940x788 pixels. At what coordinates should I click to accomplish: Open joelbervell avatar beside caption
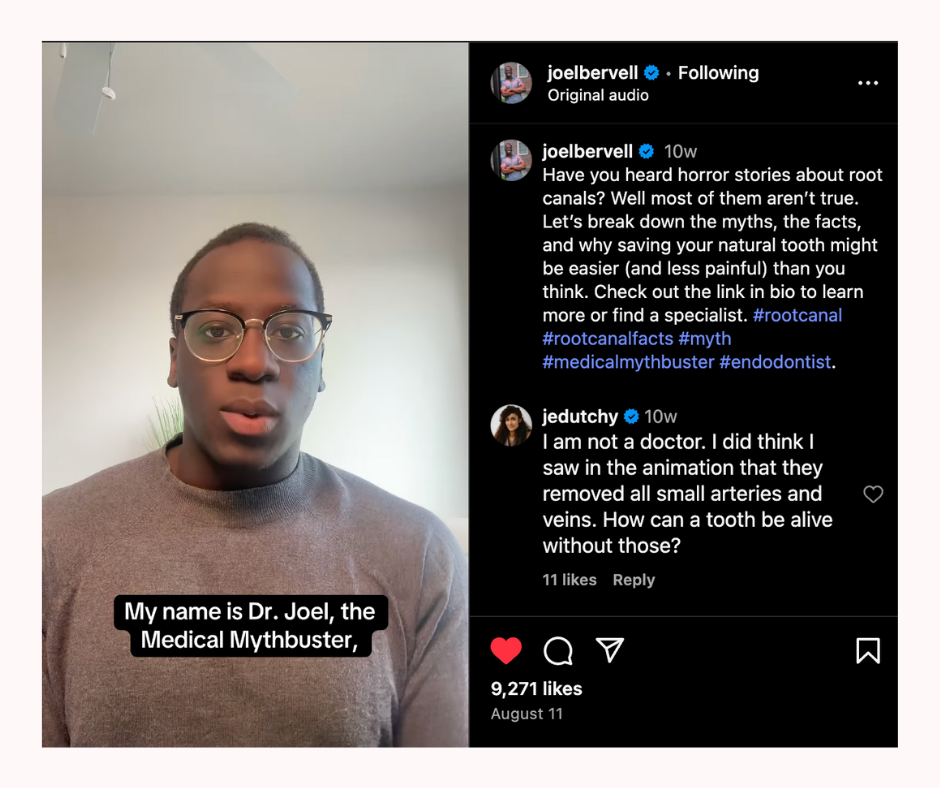511,161
